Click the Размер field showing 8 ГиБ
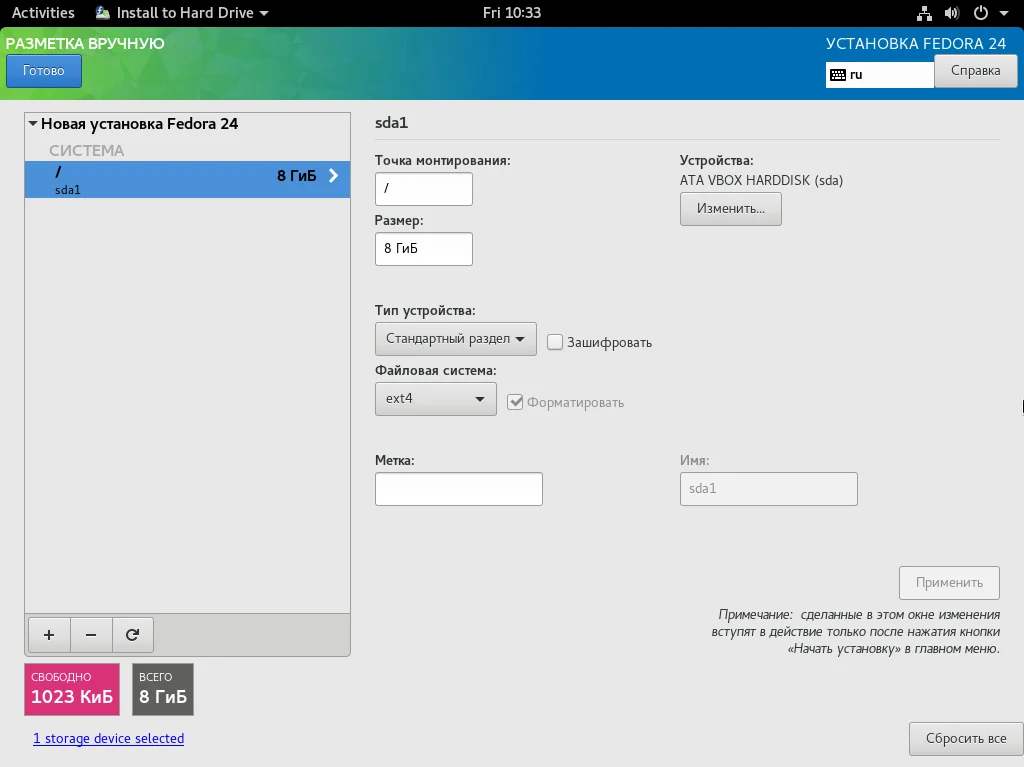Image resolution: width=1024 pixels, height=767 pixels. coord(424,249)
